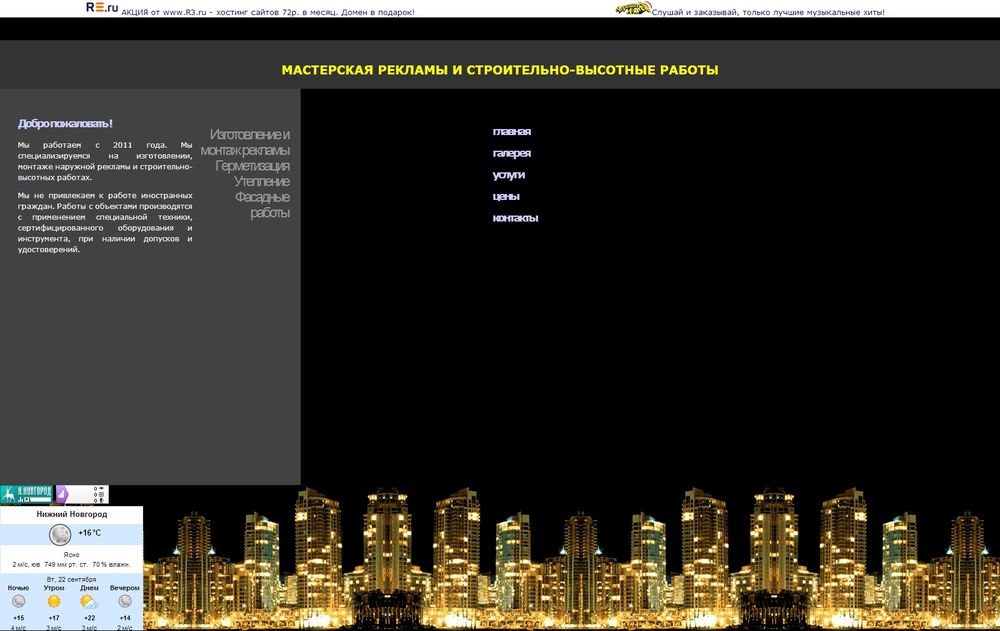This screenshot has width=1000, height=631.
Task: Click the 'Утром' forecast label
Action: coord(54,588)
